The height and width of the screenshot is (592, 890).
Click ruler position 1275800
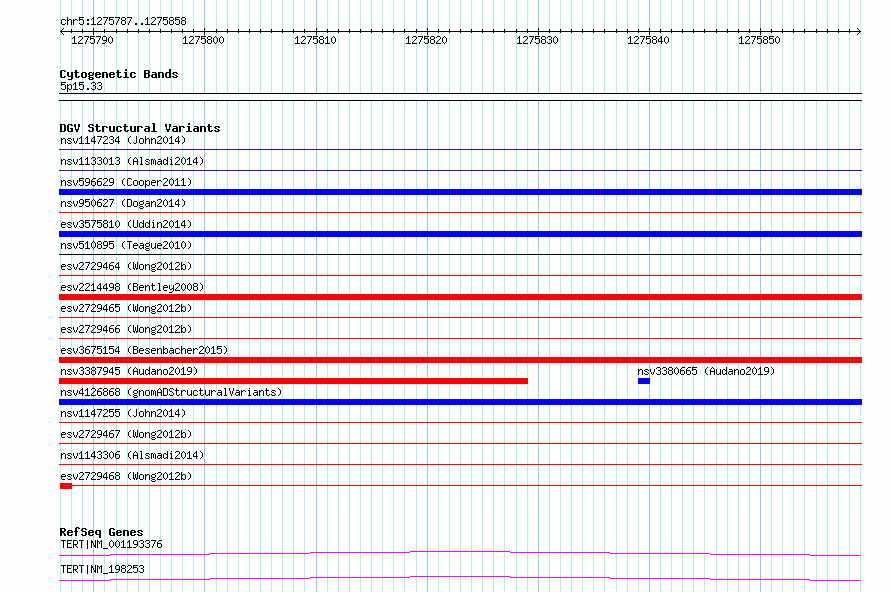tap(203, 40)
